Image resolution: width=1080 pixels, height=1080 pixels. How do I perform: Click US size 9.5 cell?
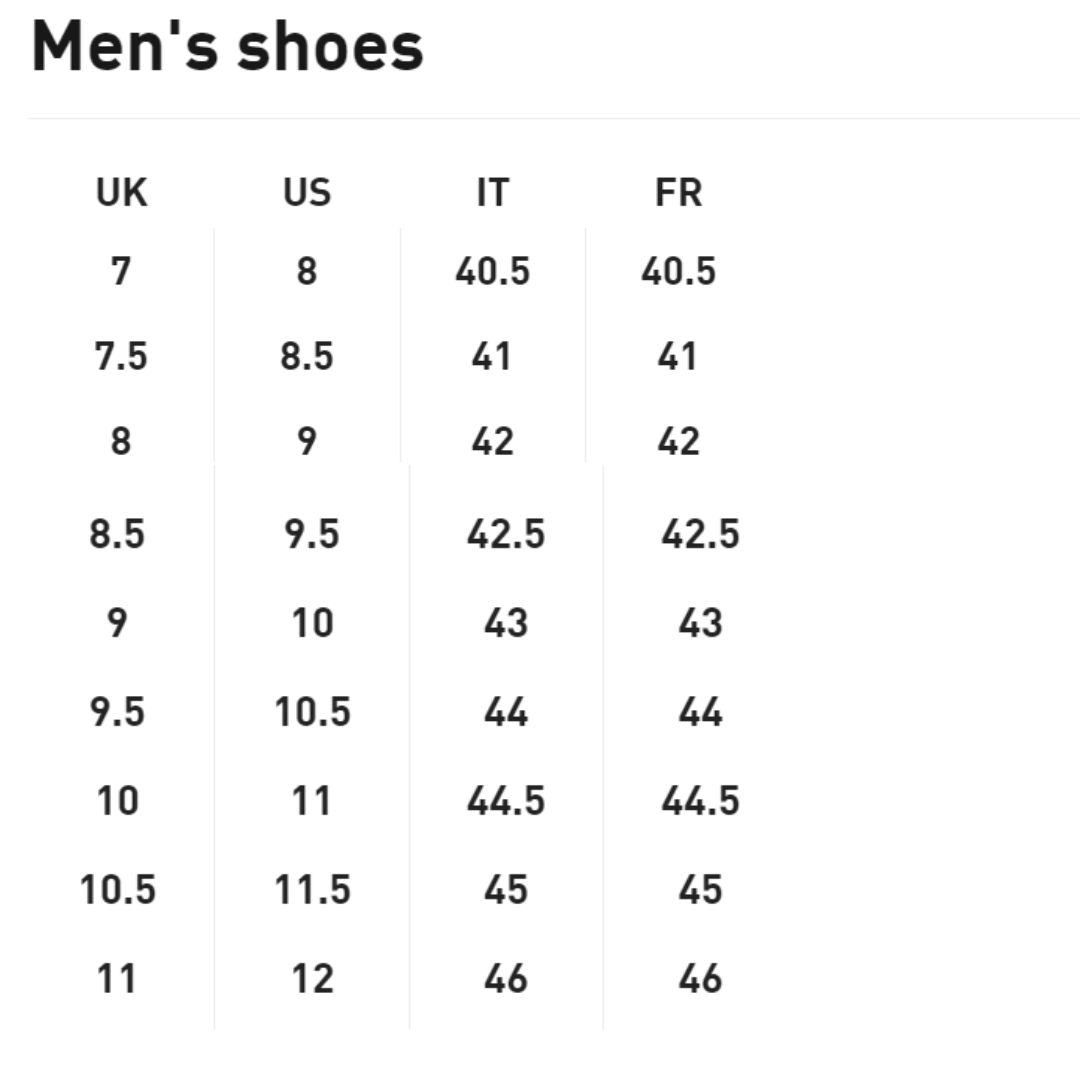tap(312, 534)
